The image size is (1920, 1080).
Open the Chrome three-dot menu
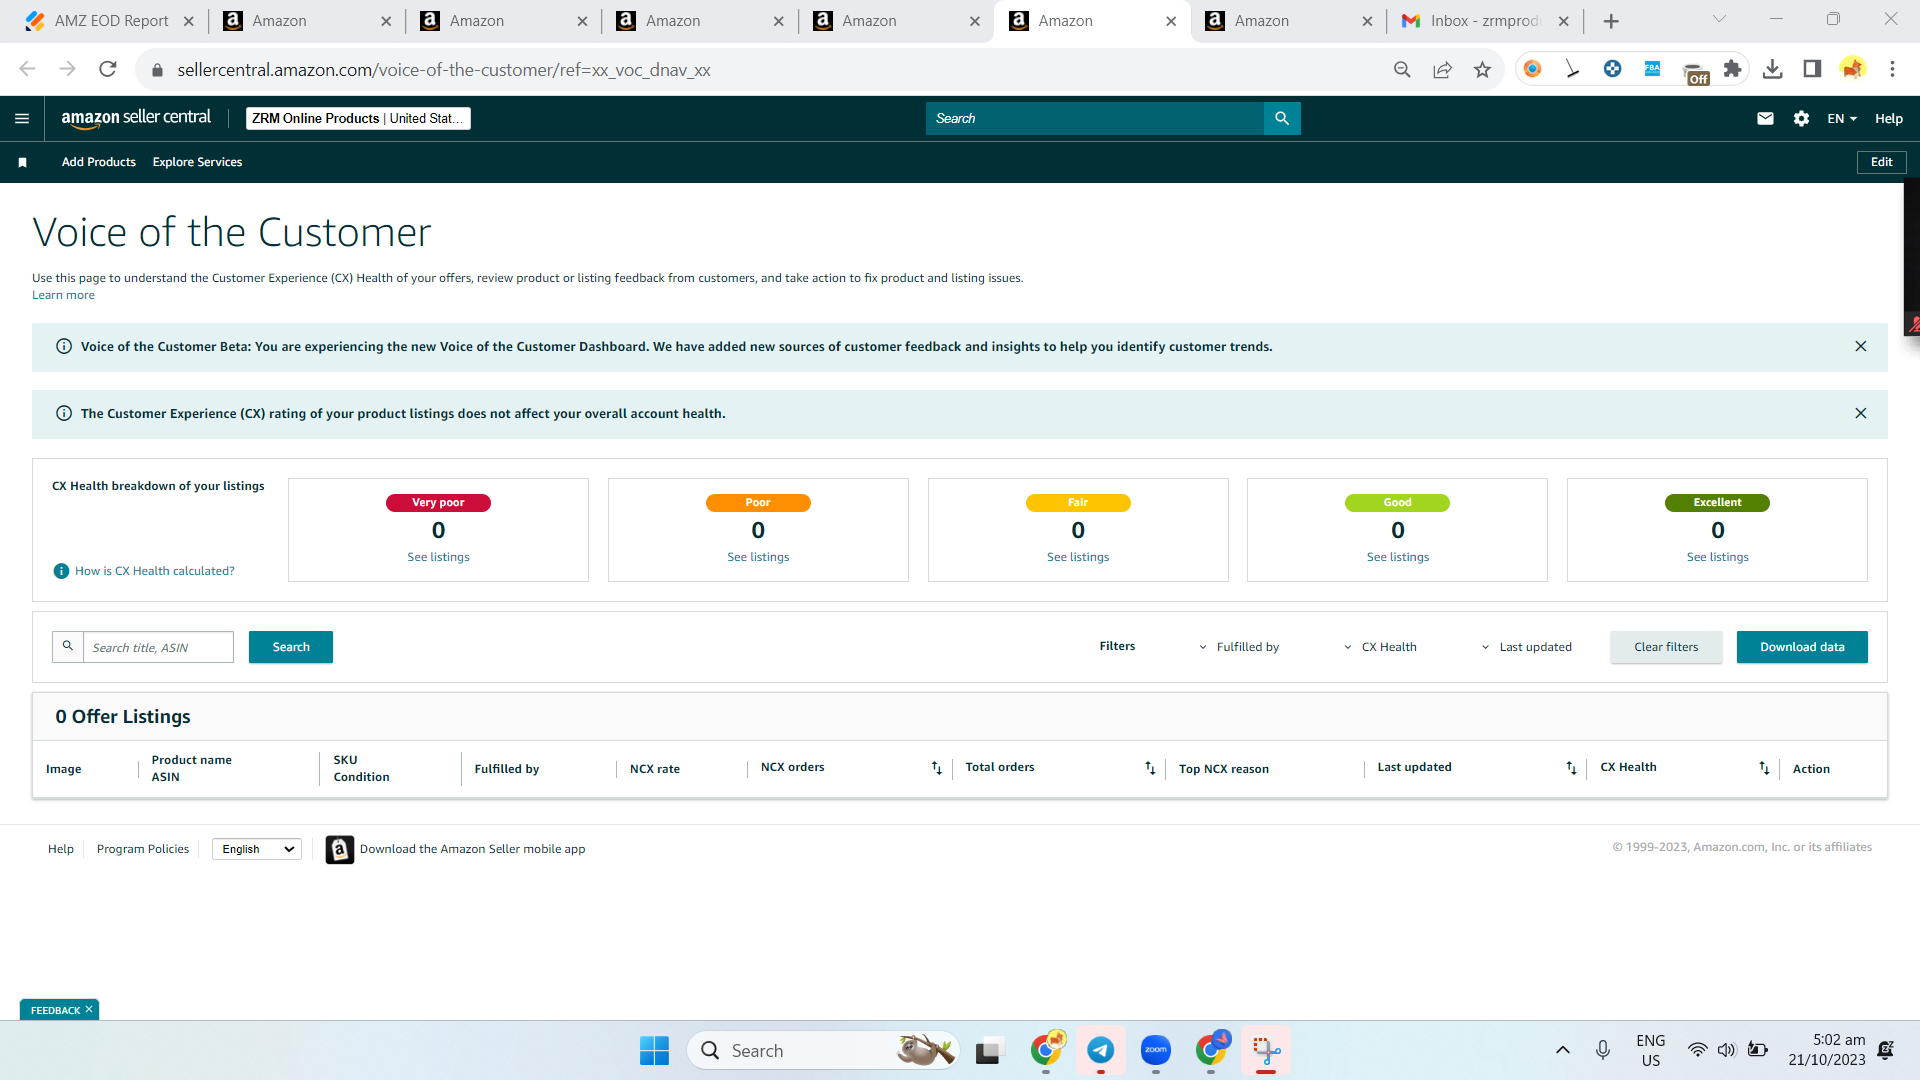1892,69
